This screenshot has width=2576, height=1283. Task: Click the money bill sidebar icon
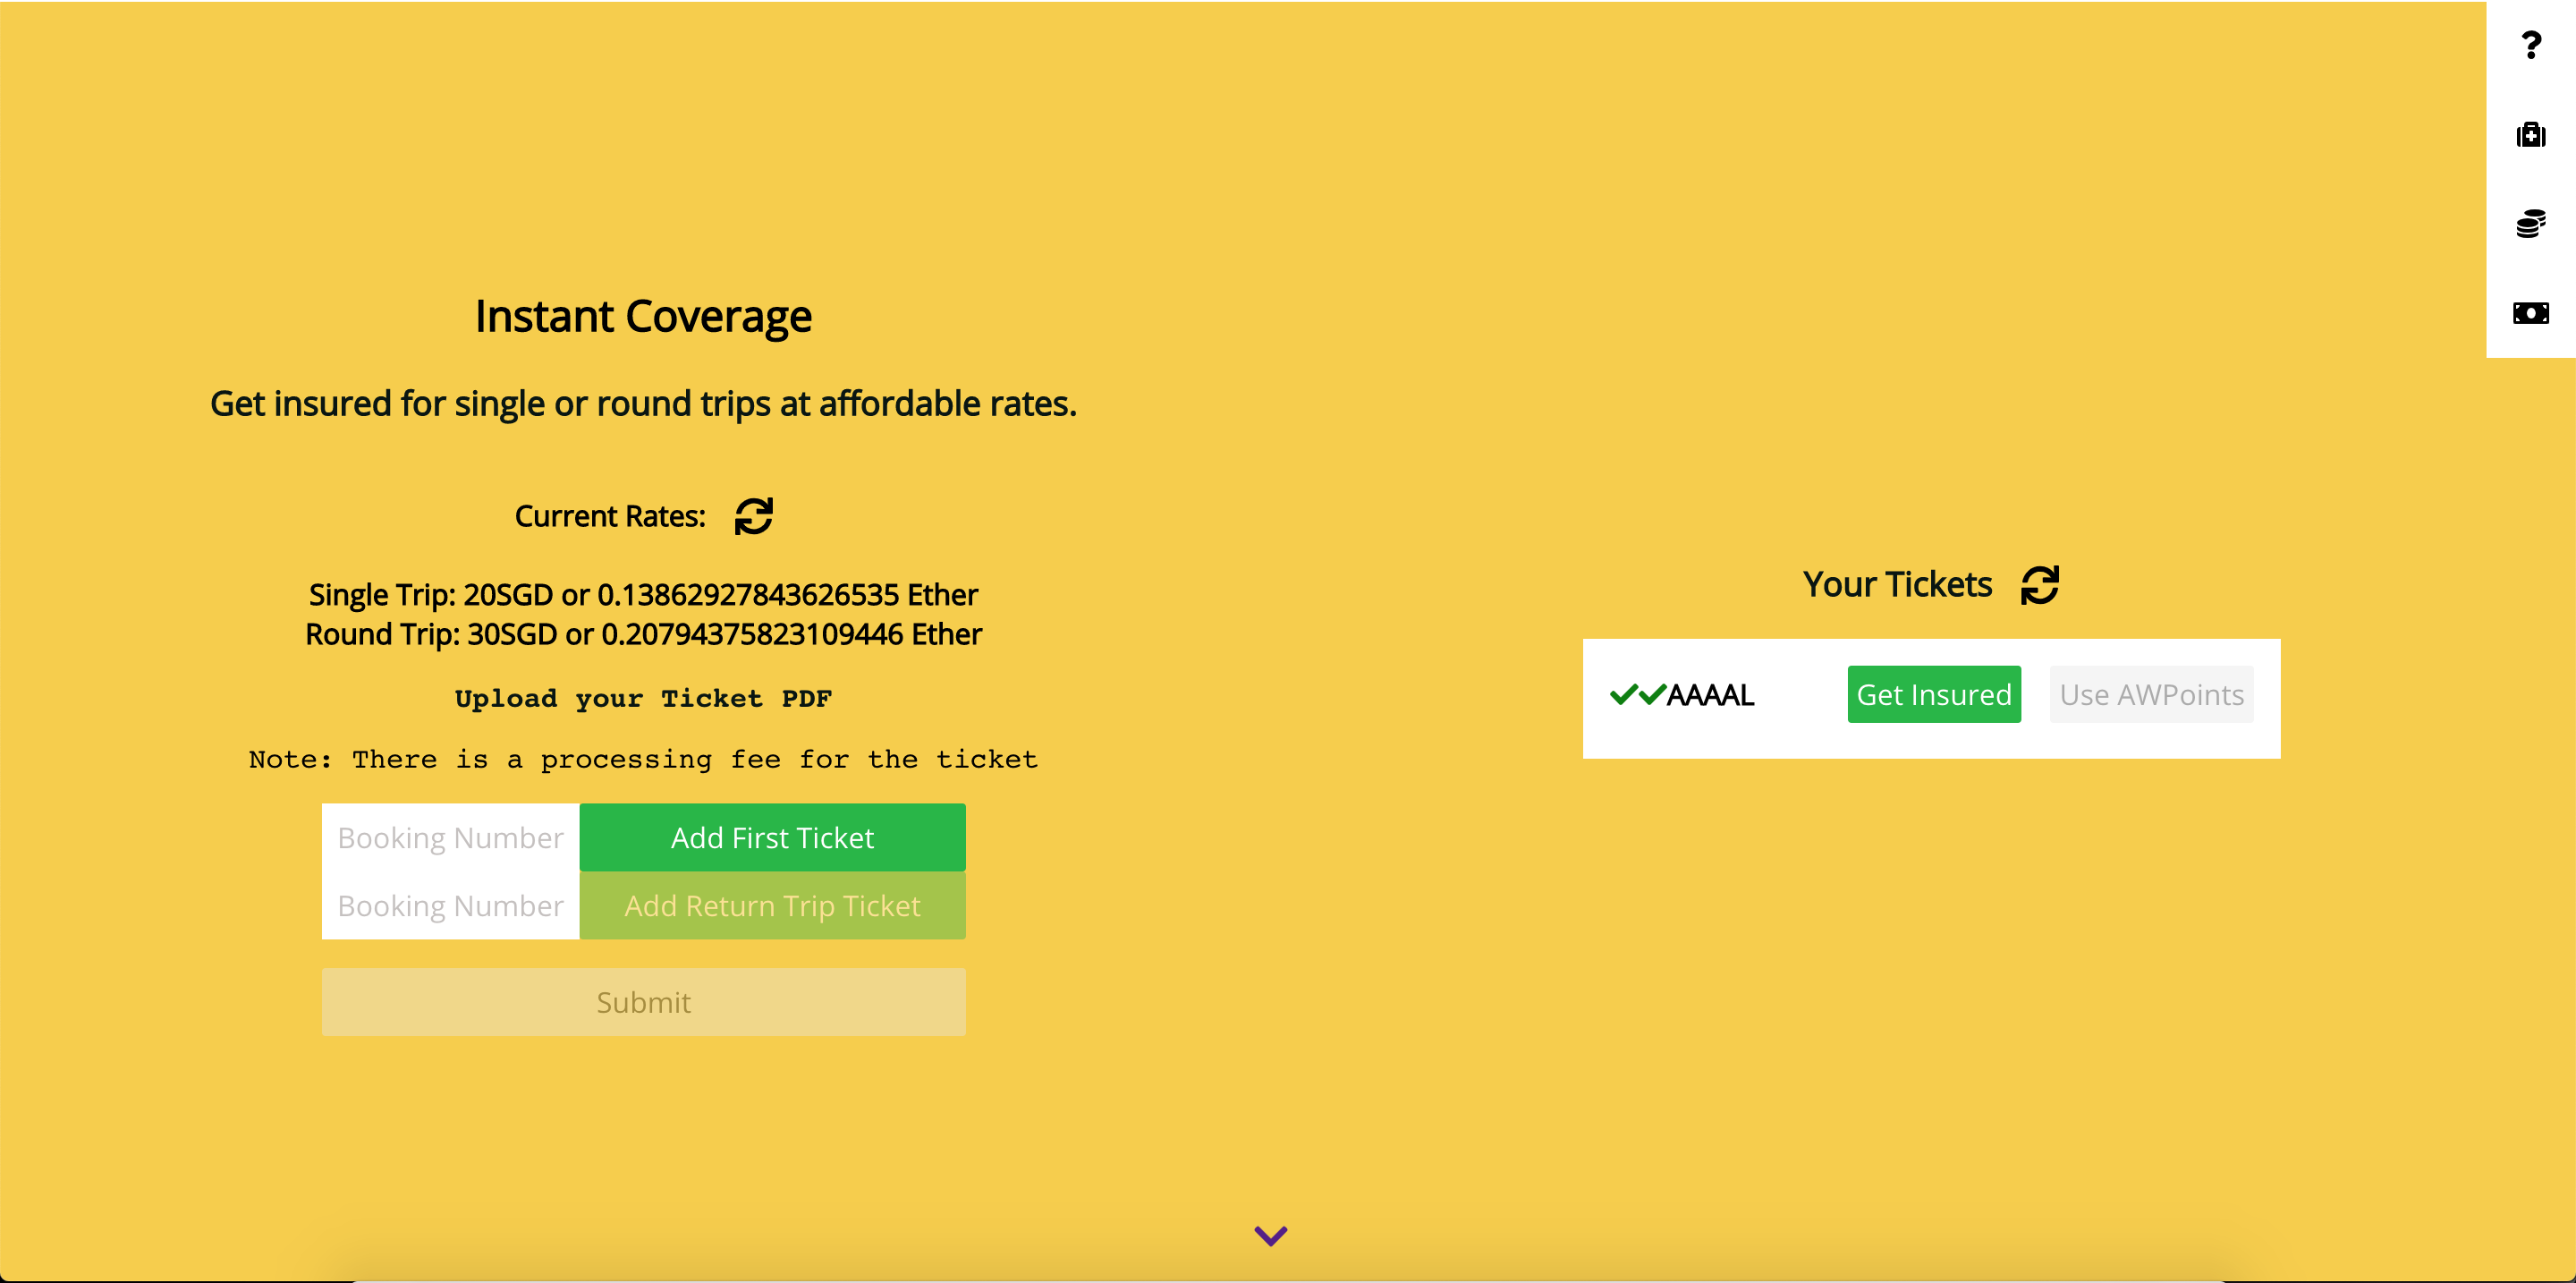(x=2530, y=313)
